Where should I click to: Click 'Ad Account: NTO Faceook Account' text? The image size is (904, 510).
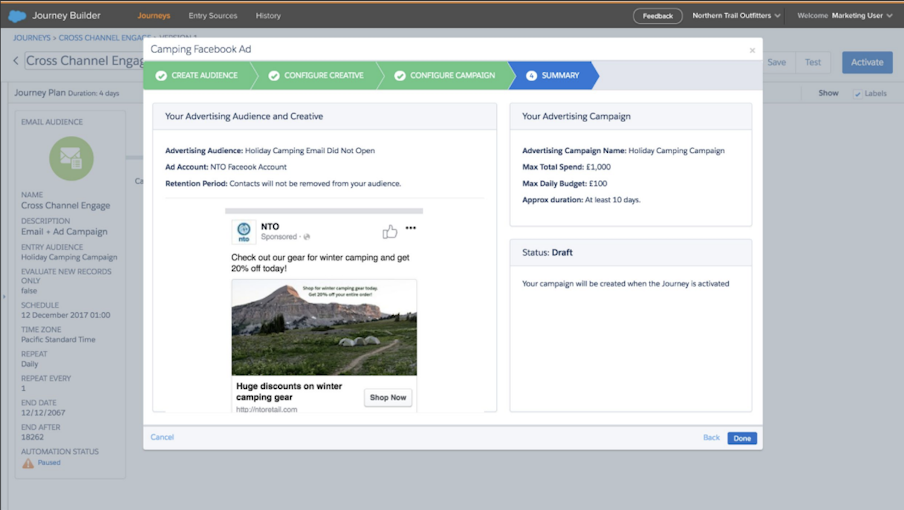tap(226, 167)
